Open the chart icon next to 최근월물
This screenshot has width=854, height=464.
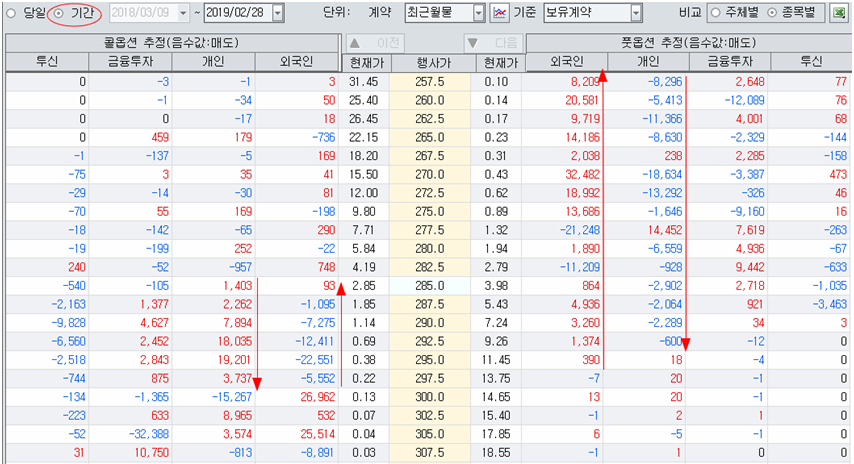coord(499,13)
